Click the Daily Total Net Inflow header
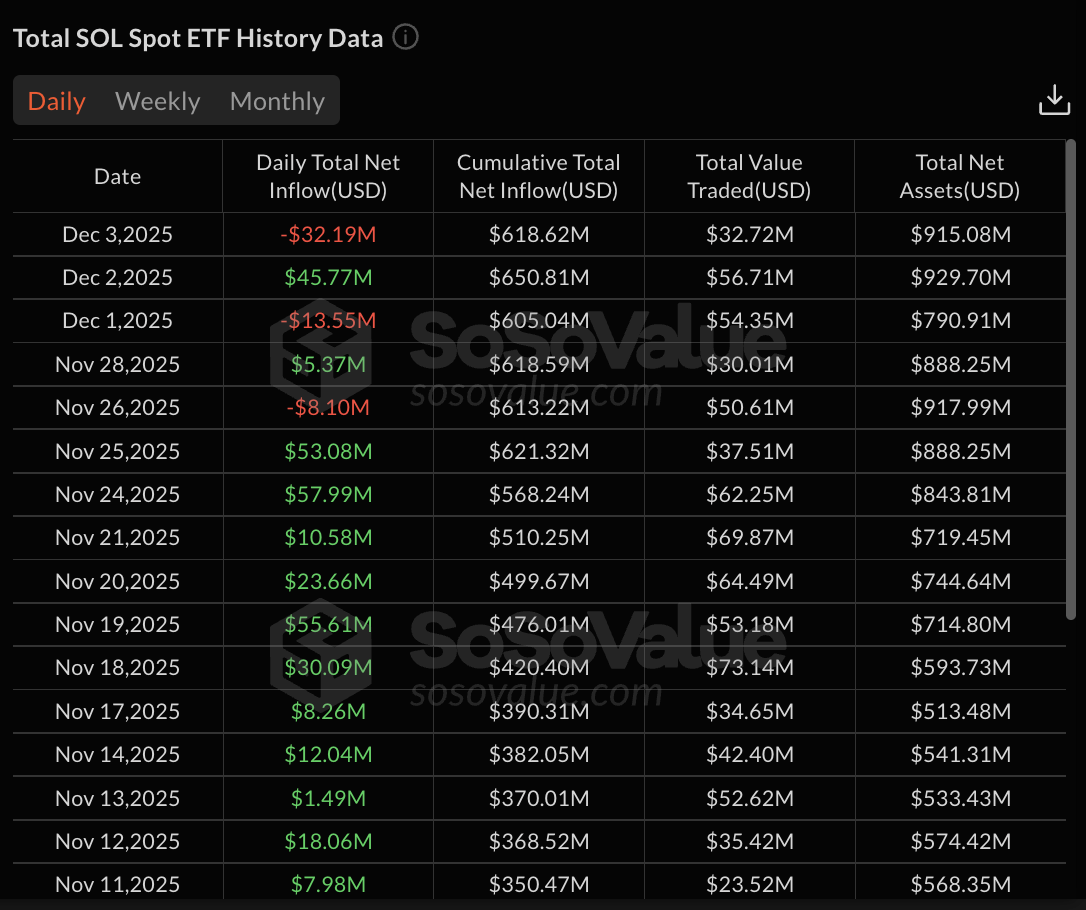Viewport: 1086px width, 910px height. (328, 177)
